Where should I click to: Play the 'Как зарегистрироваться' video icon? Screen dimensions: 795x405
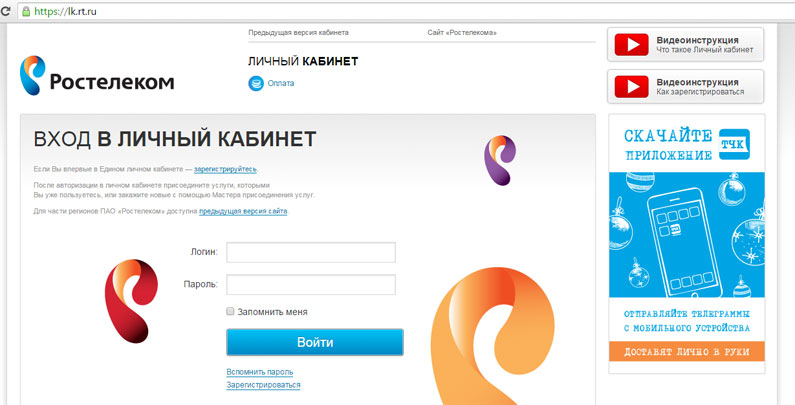(x=631, y=87)
